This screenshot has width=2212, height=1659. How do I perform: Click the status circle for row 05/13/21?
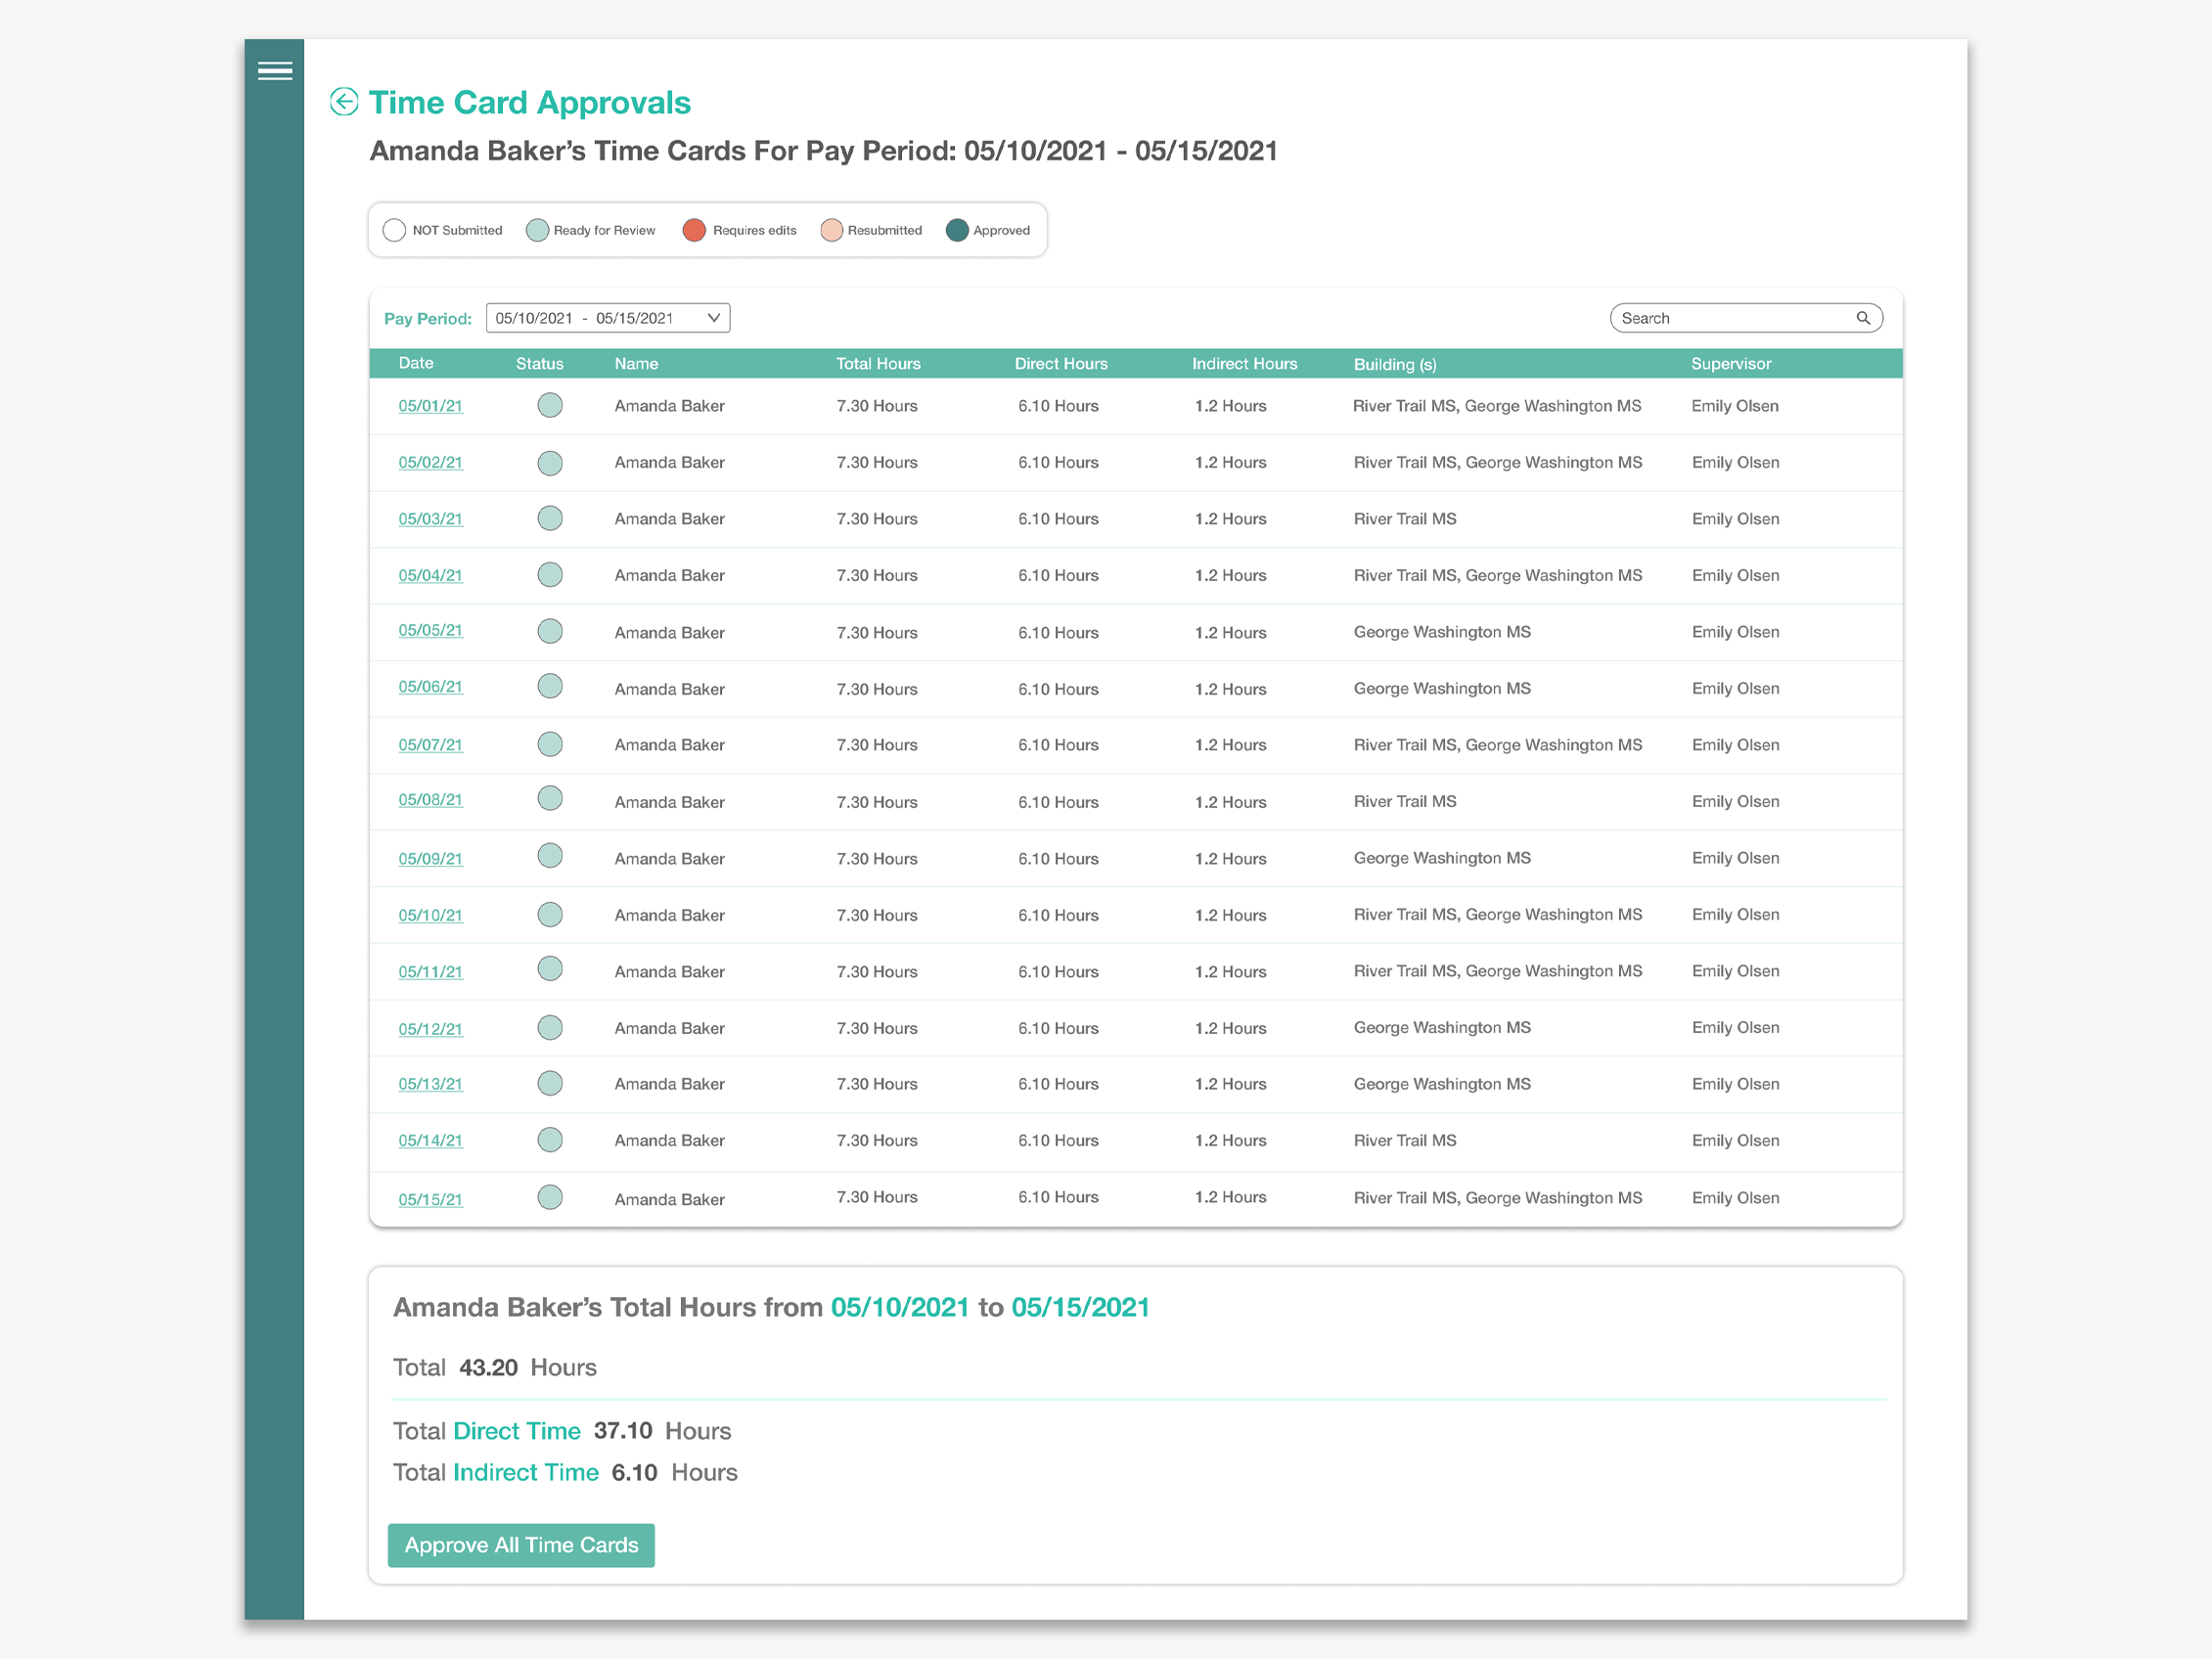click(550, 1083)
